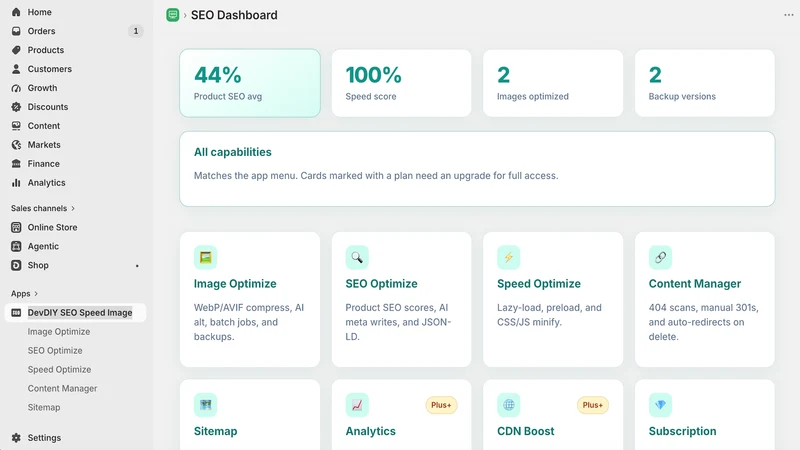Click the DevDIY SEO Speed Image app icon

(16, 313)
